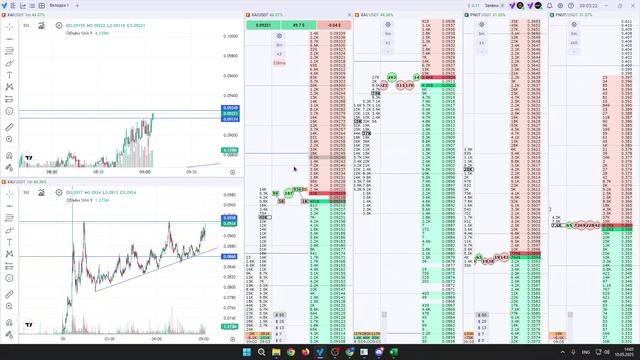Open timeframe selector of bottom chart
The height and width of the screenshot is (360, 640).
pos(27,192)
